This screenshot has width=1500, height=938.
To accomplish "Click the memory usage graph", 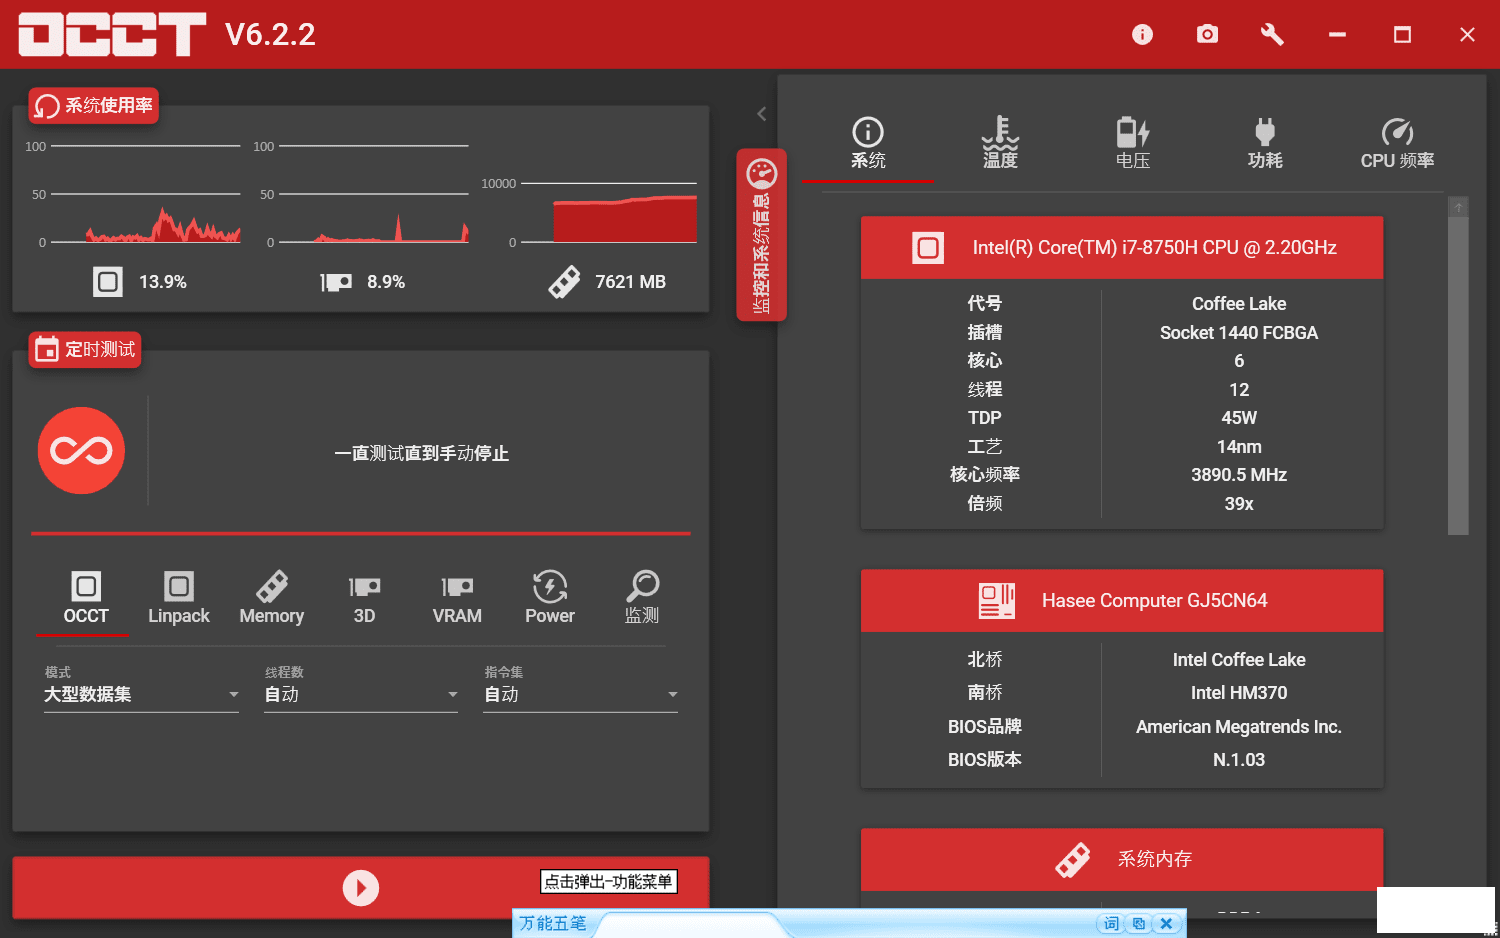I will click(608, 212).
